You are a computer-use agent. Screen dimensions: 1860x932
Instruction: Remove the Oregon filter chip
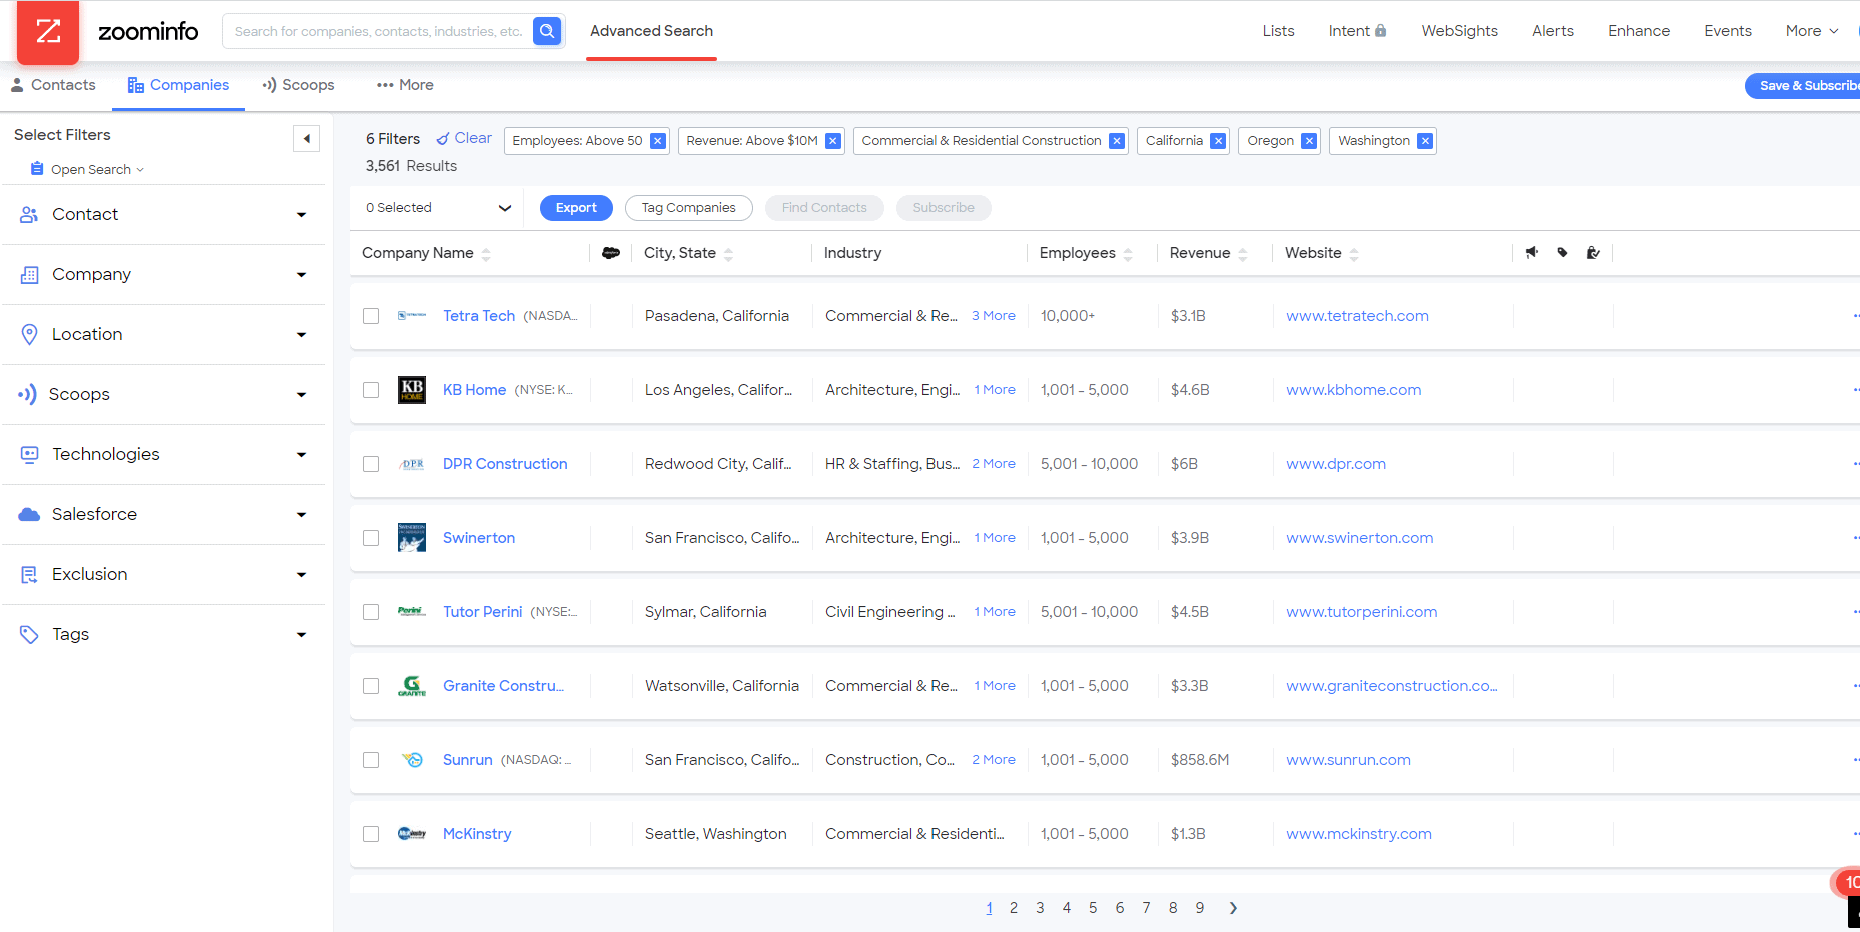click(x=1309, y=141)
